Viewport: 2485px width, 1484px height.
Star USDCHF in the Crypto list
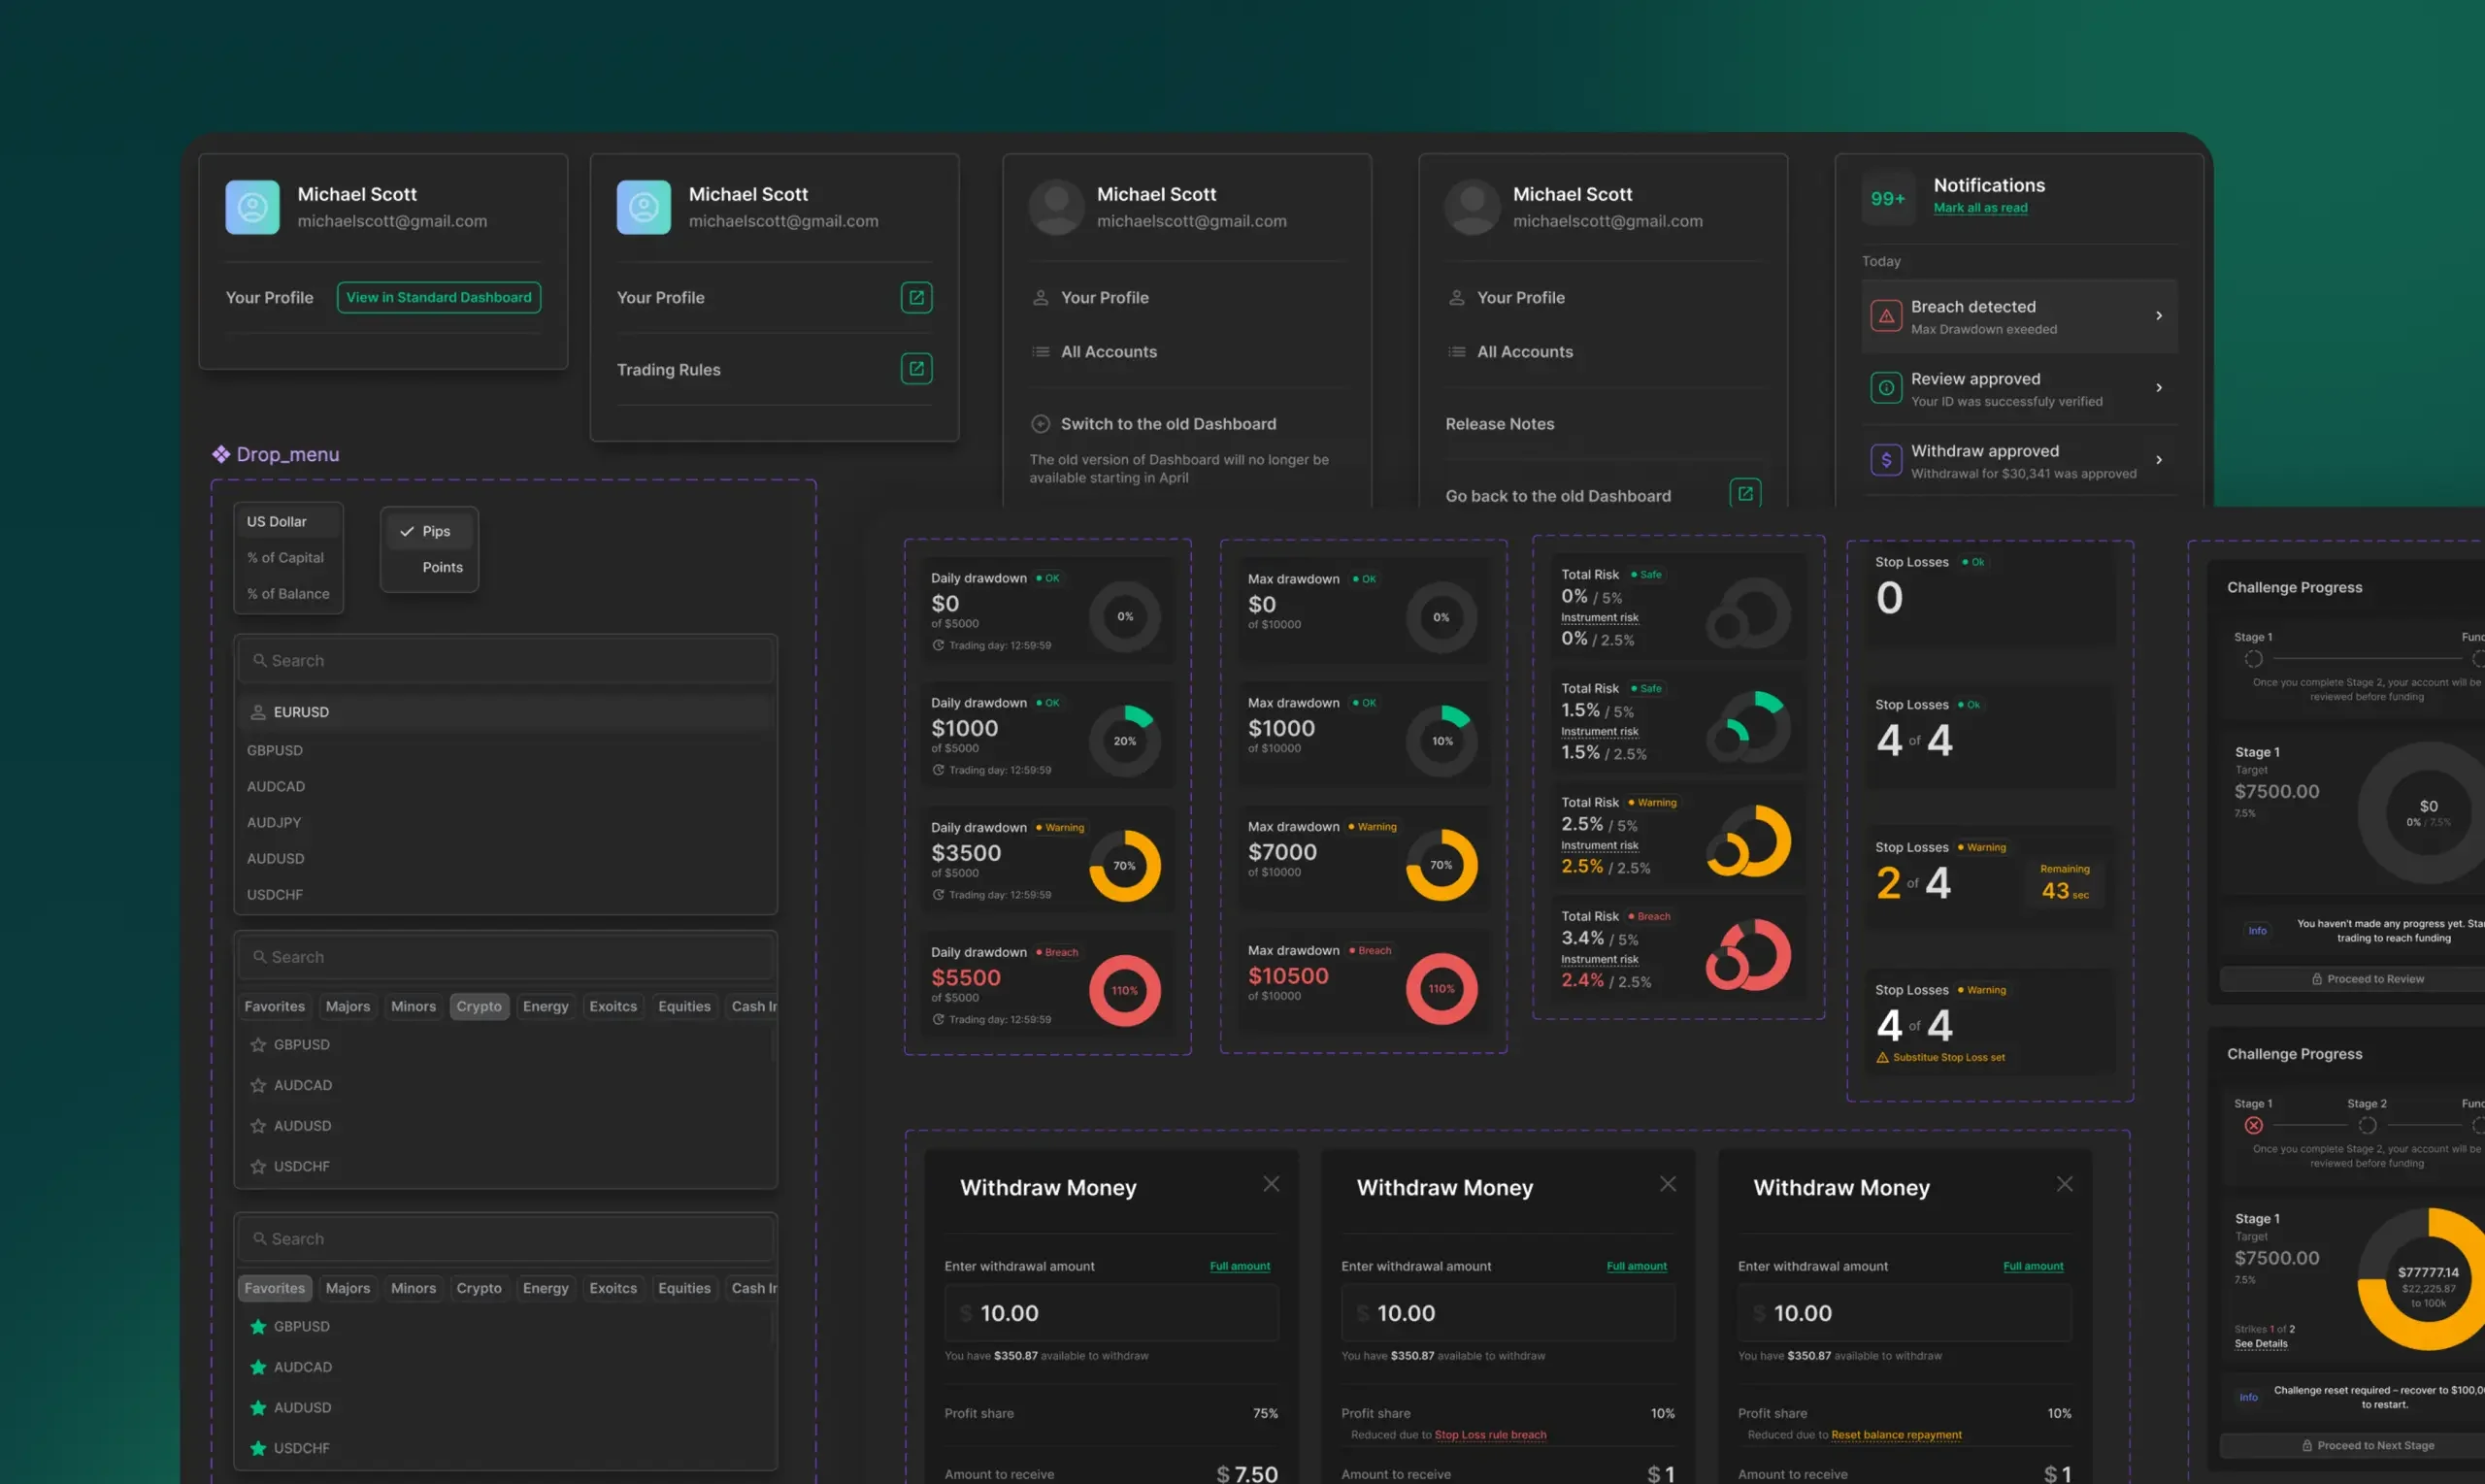tap(258, 1166)
